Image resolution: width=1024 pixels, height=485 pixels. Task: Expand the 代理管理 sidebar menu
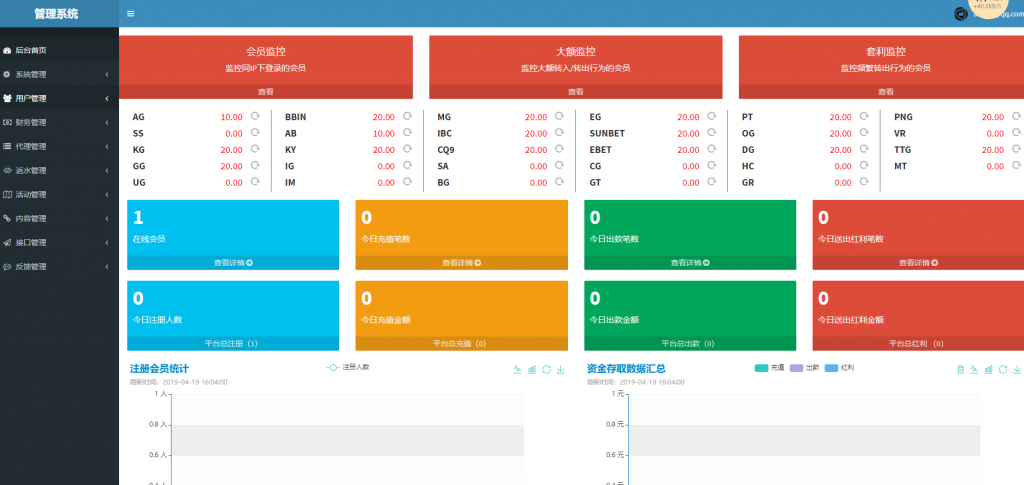tap(59, 146)
